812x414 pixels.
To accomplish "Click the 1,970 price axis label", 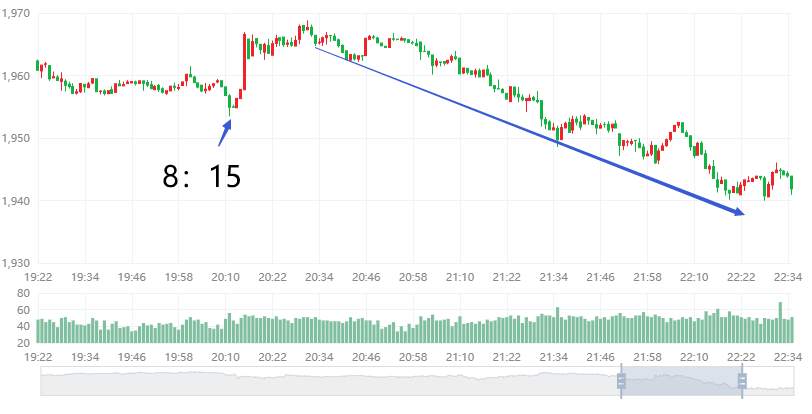I will coord(16,14).
